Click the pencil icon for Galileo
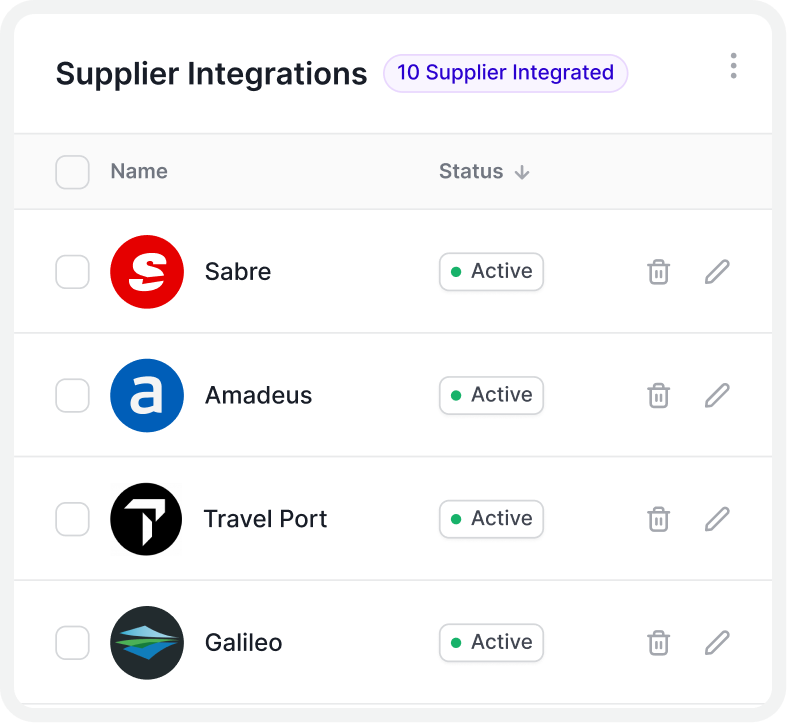787x723 pixels. point(717,642)
